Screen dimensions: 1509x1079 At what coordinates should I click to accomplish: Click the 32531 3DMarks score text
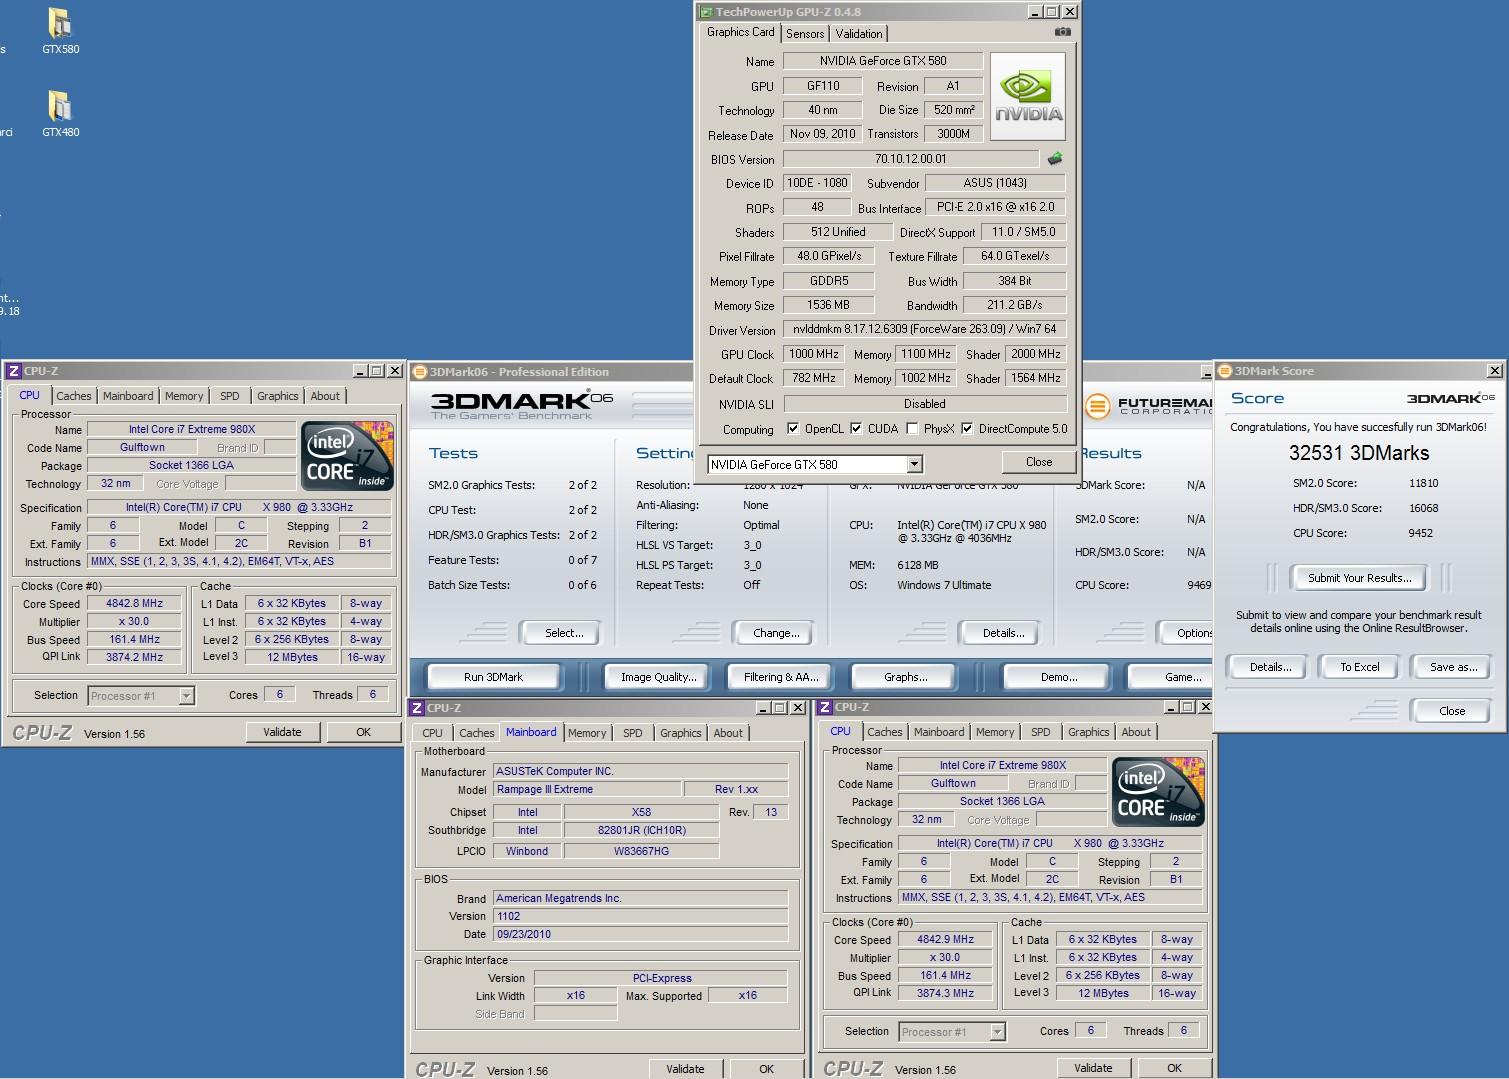coord(1359,453)
